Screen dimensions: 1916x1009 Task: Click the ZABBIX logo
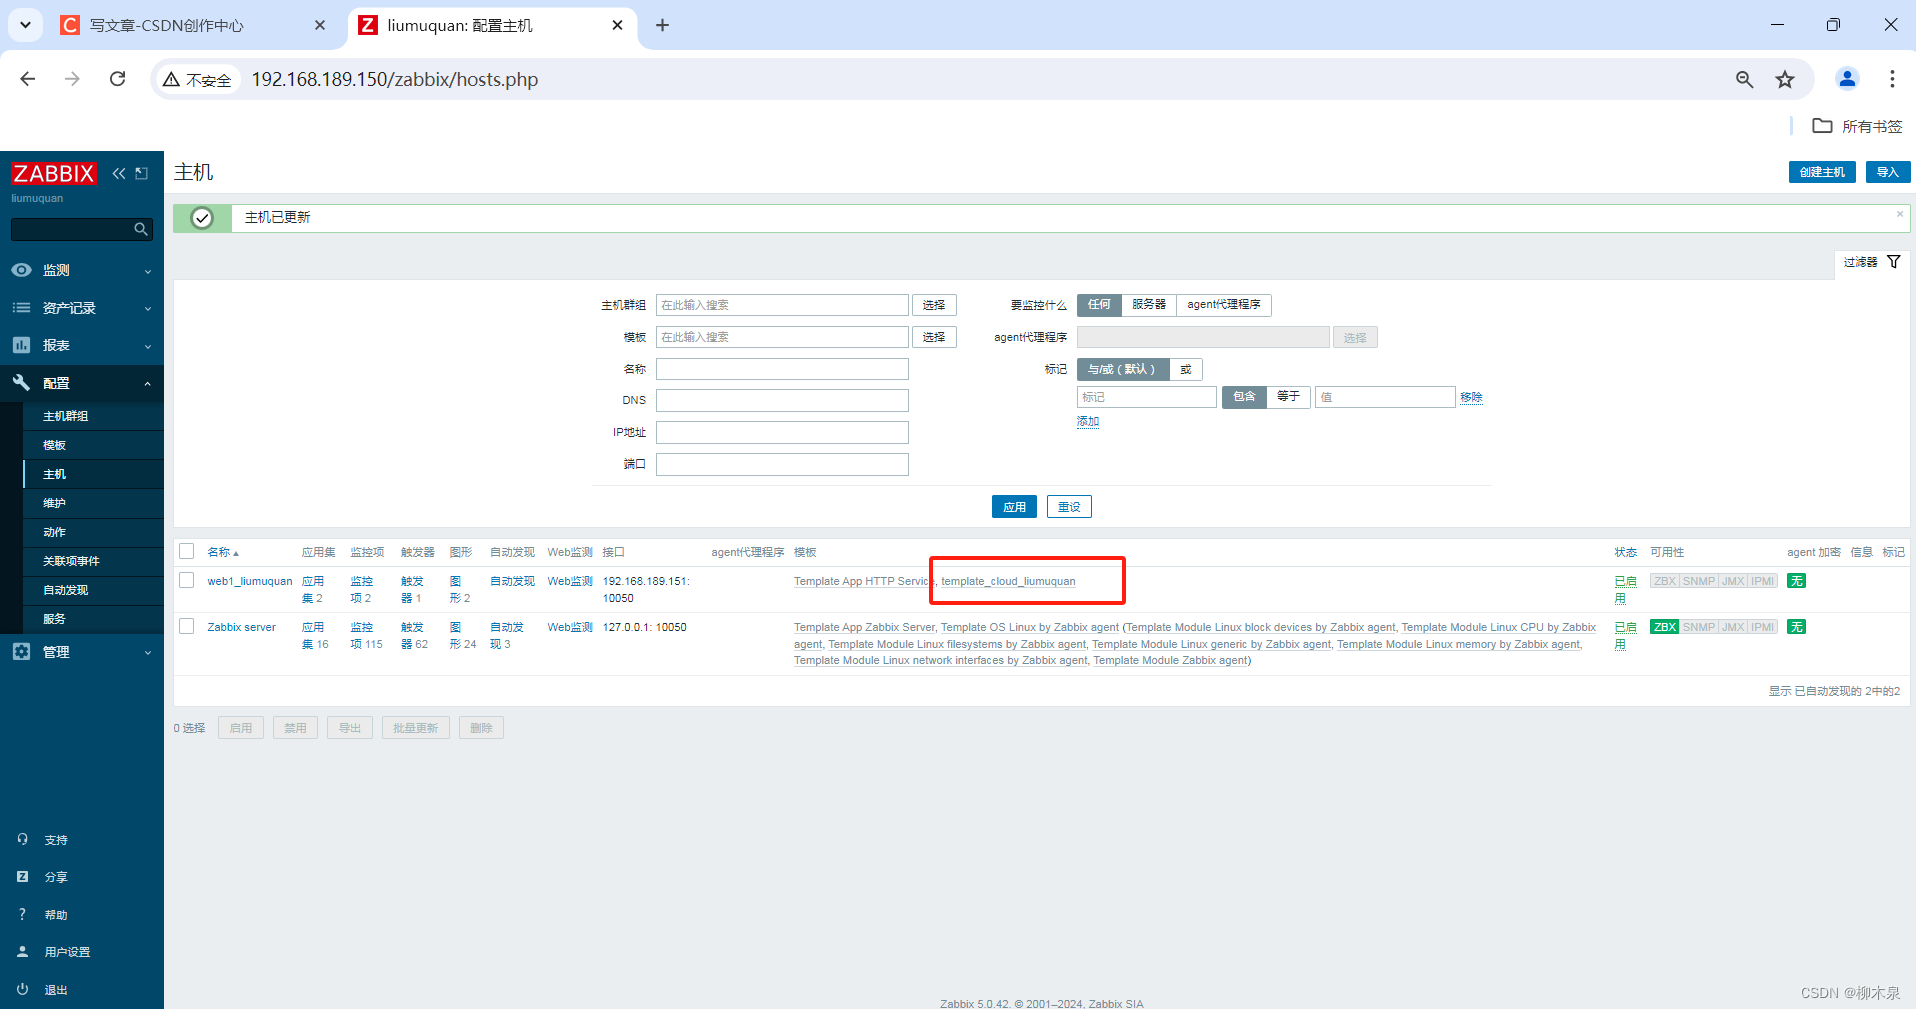tap(54, 173)
